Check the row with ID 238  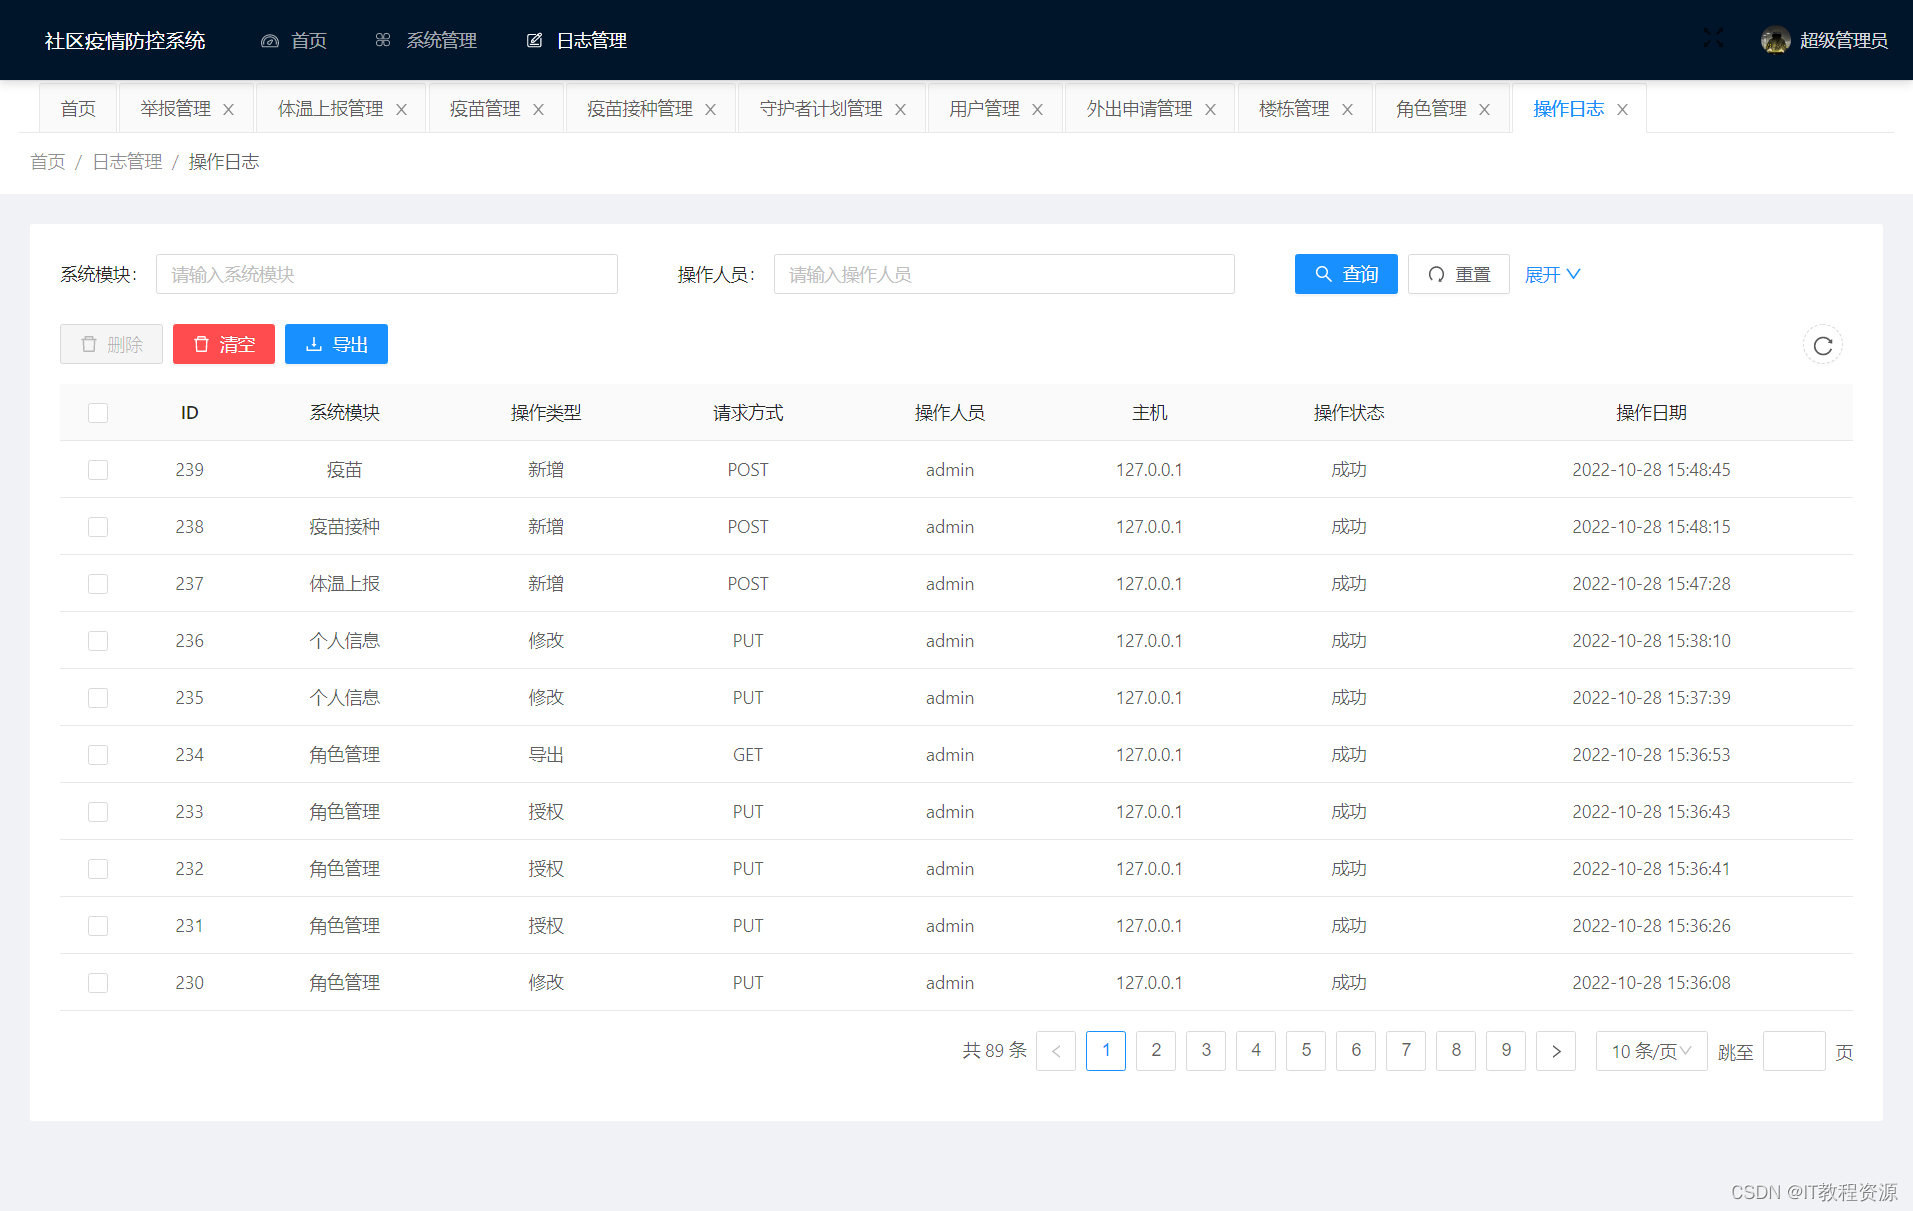98,527
